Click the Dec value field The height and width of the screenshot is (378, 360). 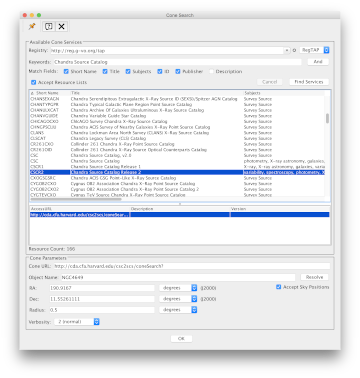(x=102, y=299)
